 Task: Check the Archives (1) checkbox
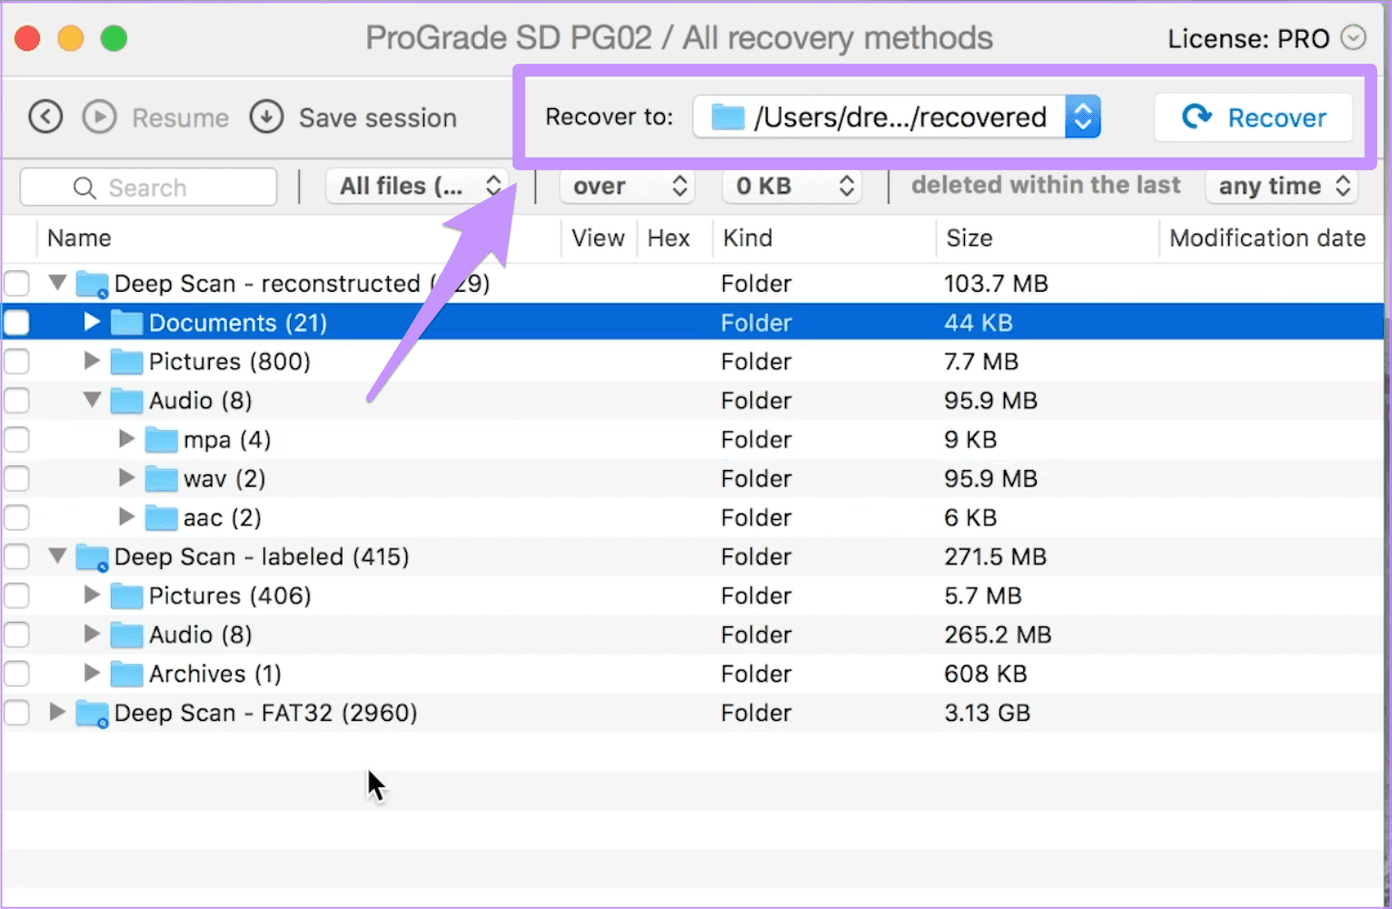click(x=17, y=674)
